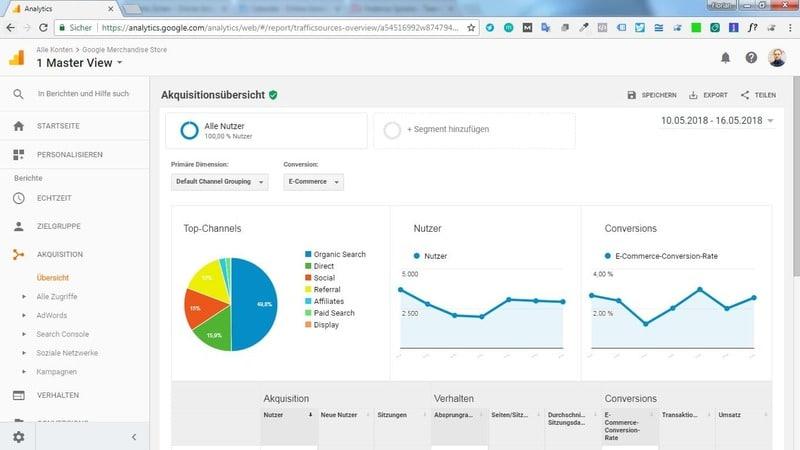This screenshot has height=450, width=800.
Task: Click the Startseite home icon
Action: [18, 126]
